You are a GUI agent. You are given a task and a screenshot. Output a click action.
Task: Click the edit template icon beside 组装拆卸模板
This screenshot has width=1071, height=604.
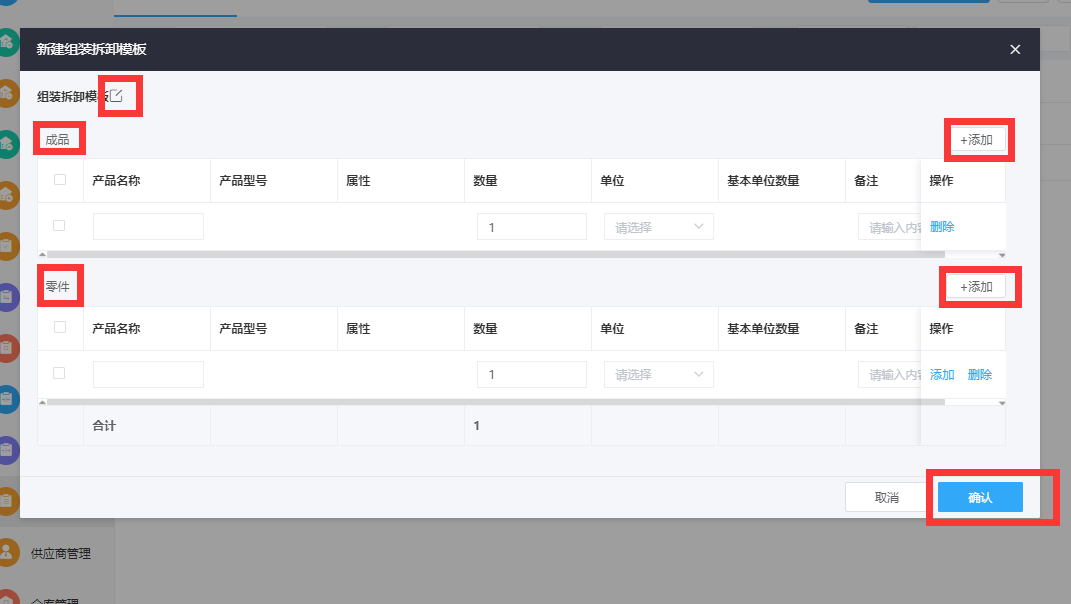116,96
